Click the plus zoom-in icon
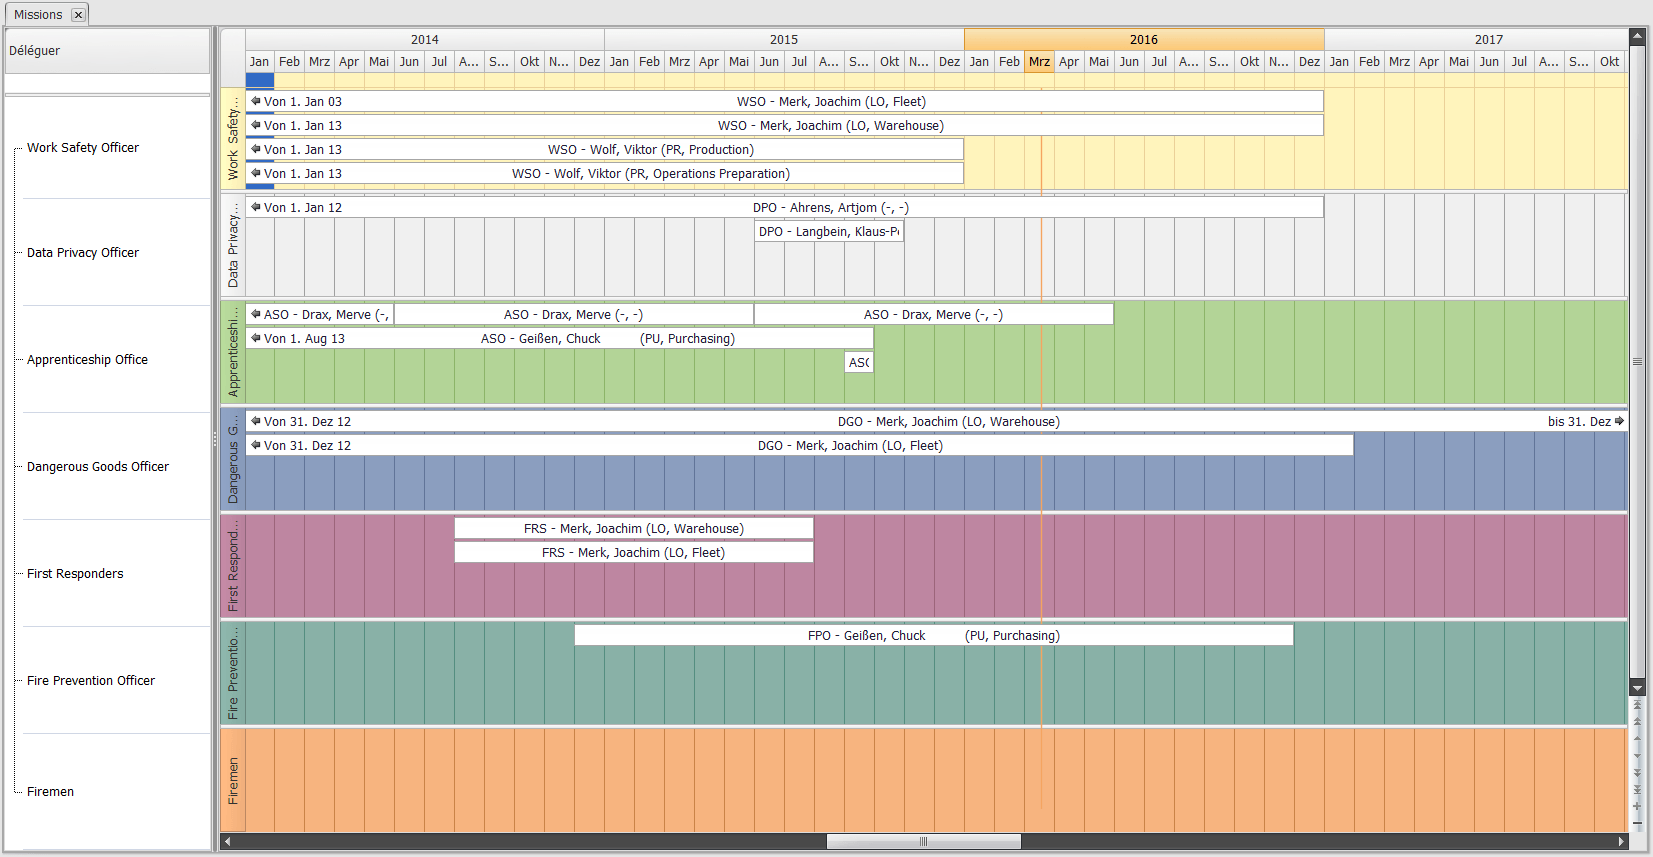The image size is (1653, 857). tap(1637, 806)
